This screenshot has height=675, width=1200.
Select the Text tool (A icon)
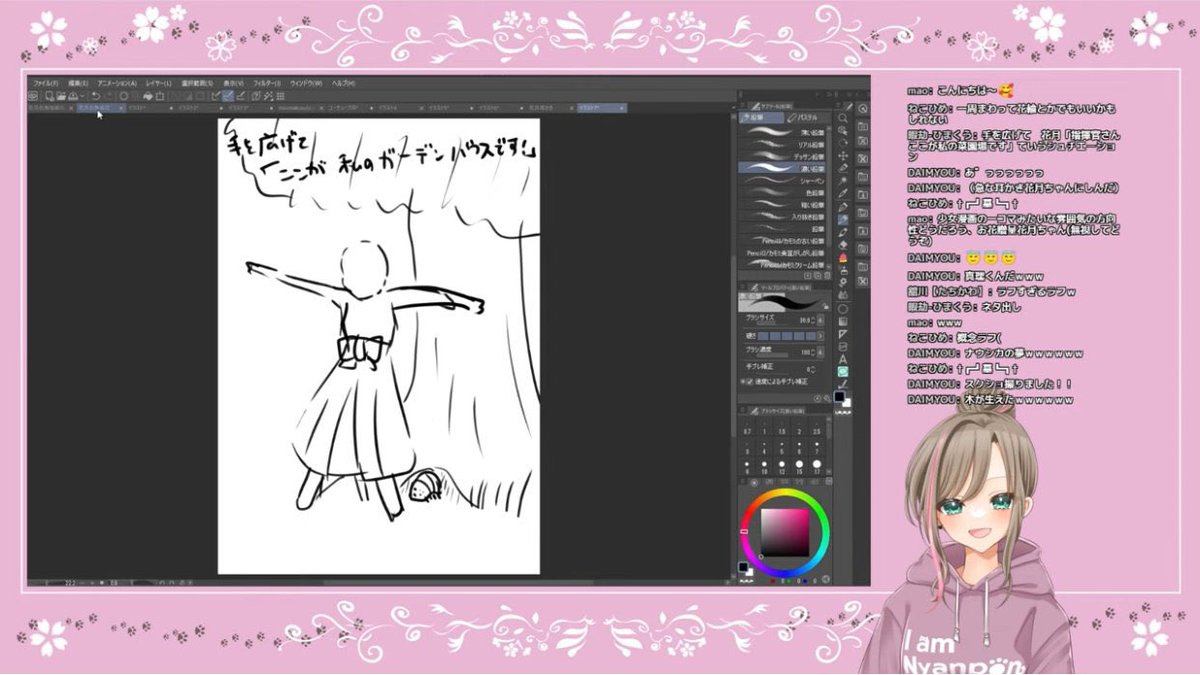843,358
